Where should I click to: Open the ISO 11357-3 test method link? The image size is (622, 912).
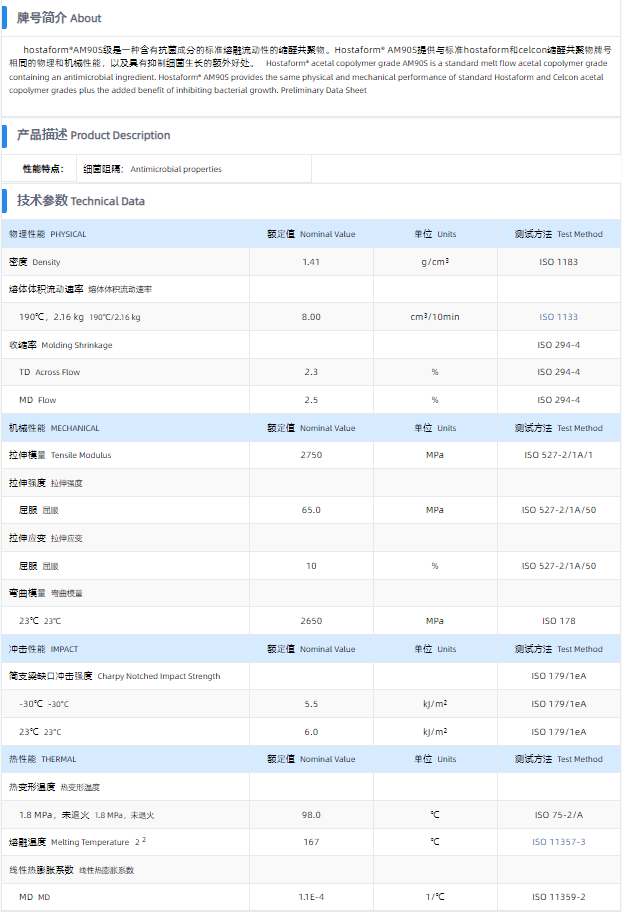[x=559, y=842]
